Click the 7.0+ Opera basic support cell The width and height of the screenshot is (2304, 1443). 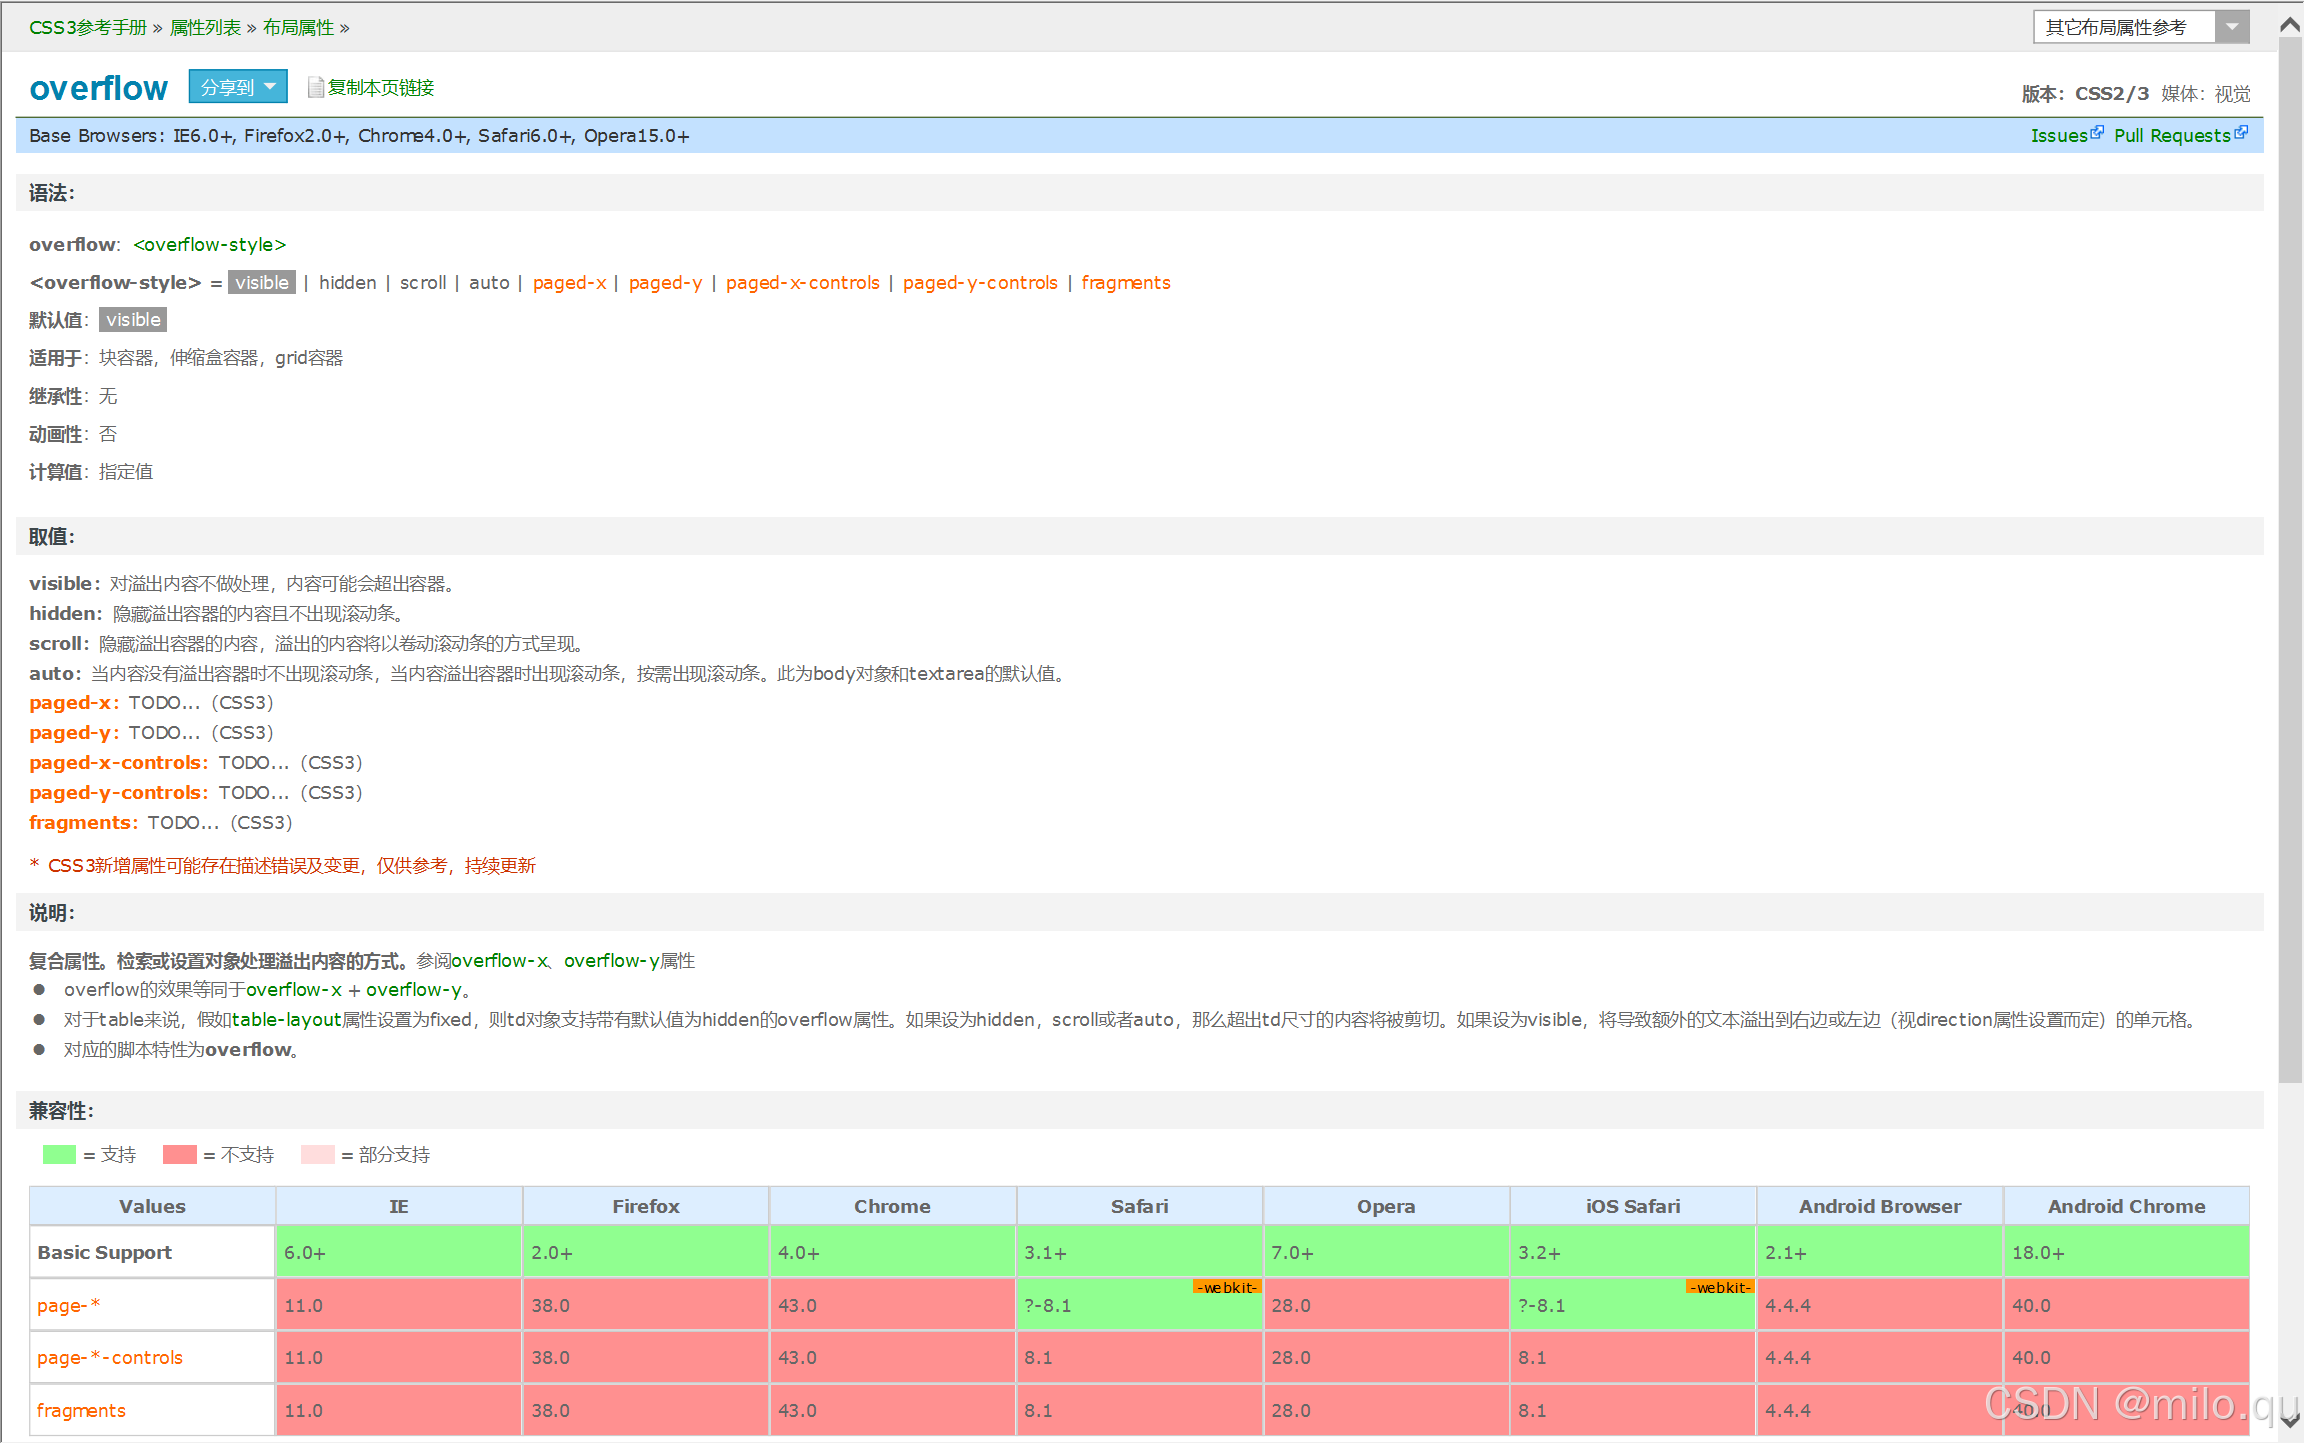(x=1386, y=1252)
